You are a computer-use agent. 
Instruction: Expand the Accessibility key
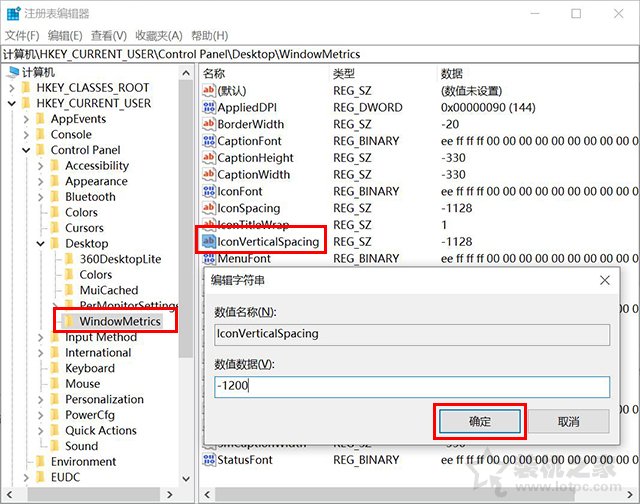pos(40,166)
